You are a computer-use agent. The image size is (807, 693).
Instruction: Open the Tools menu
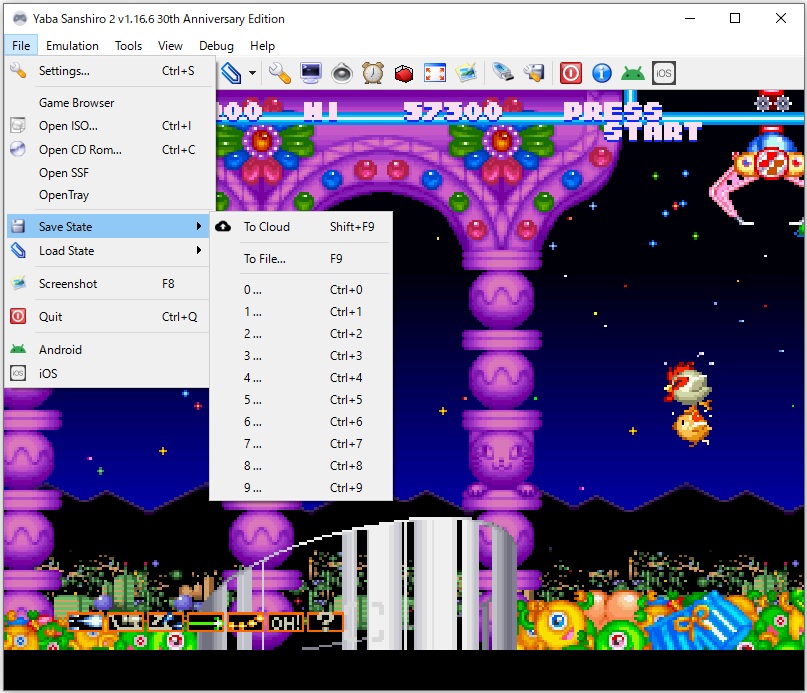(x=128, y=46)
